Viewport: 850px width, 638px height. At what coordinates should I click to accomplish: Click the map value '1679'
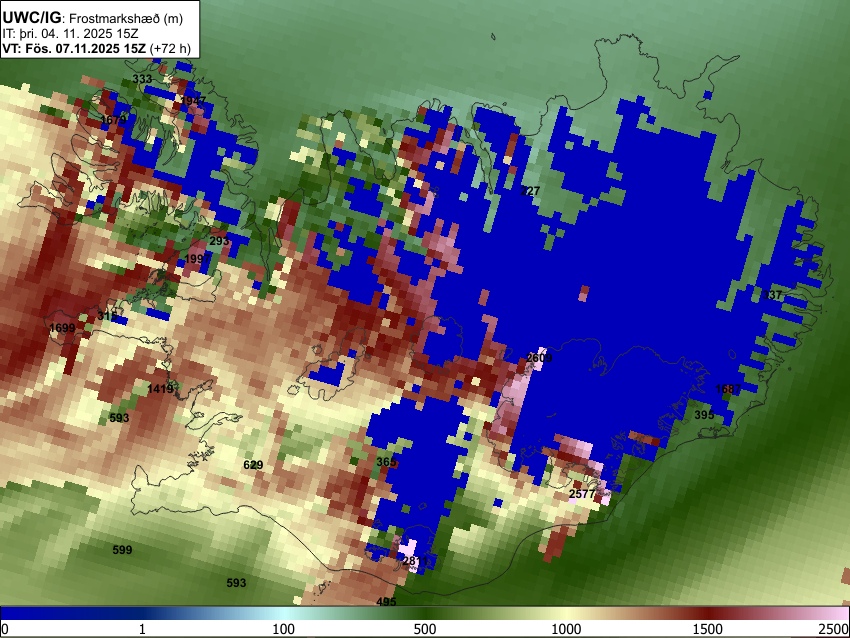pyautogui.click(x=113, y=119)
